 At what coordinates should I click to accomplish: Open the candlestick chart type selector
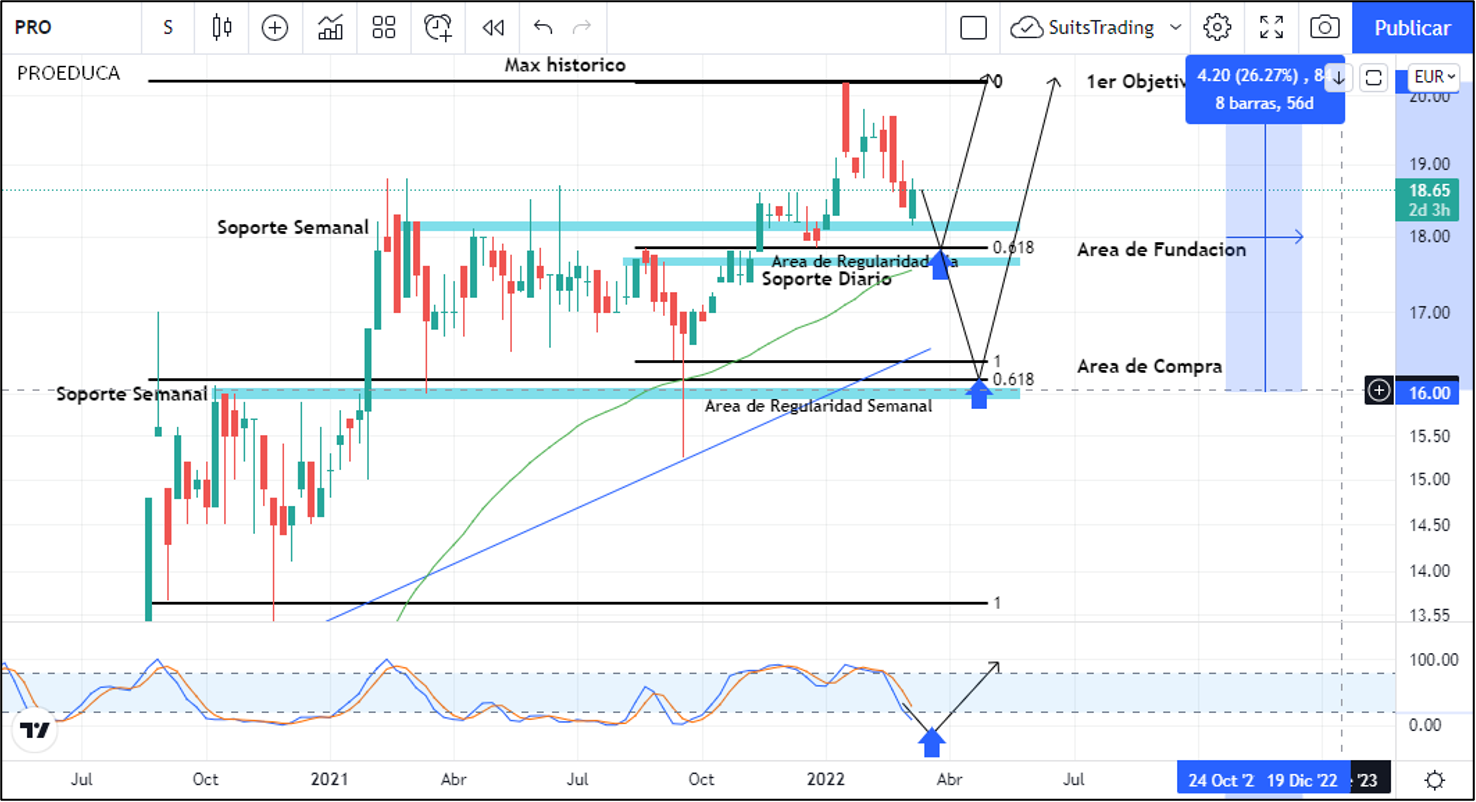pos(221,28)
